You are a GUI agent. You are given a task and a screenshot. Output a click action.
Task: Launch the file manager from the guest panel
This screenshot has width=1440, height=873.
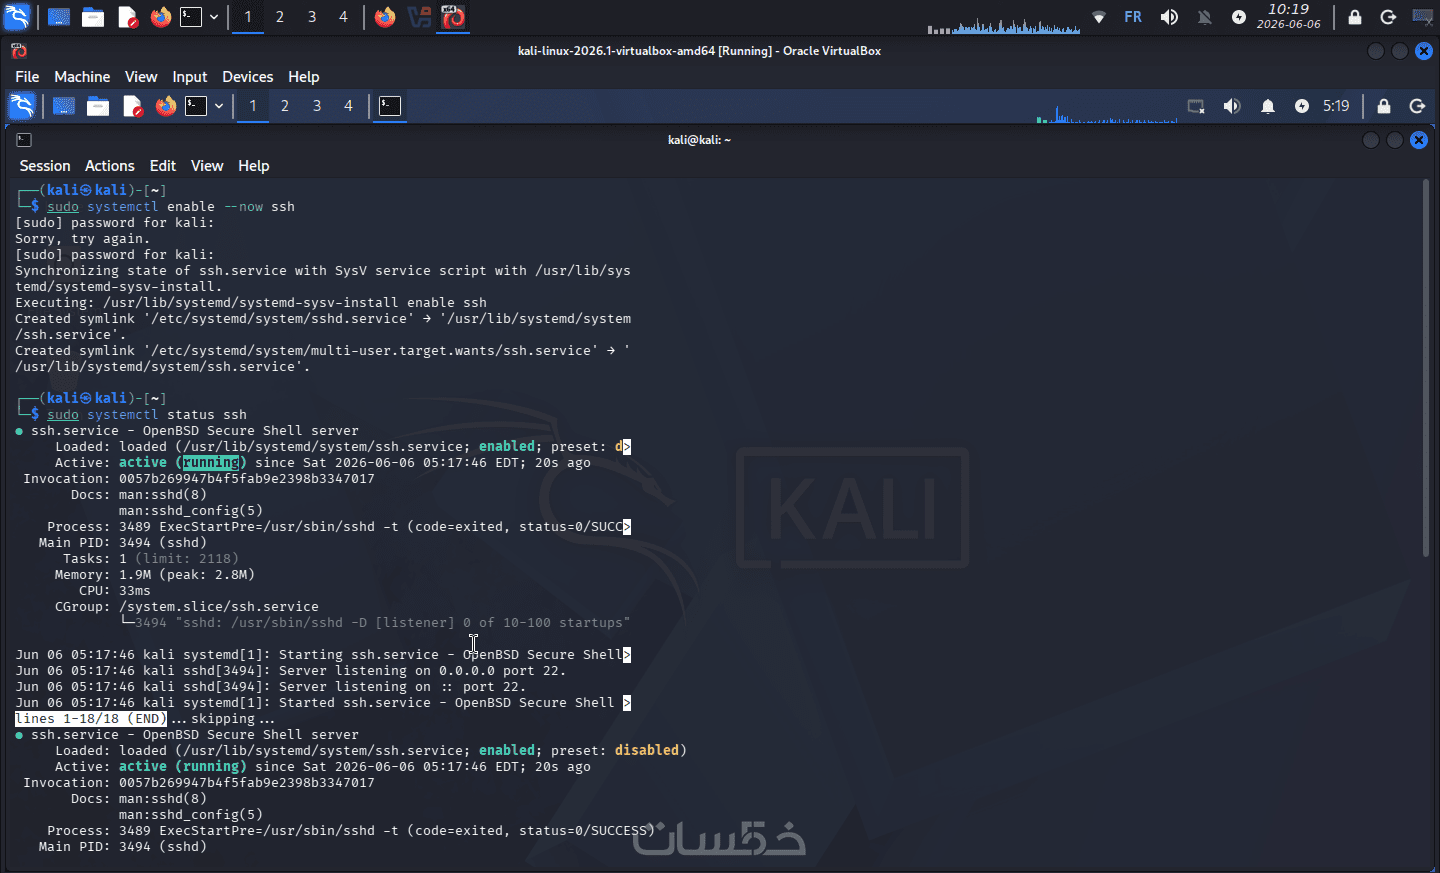pyautogui.click(x=98, y=106)
